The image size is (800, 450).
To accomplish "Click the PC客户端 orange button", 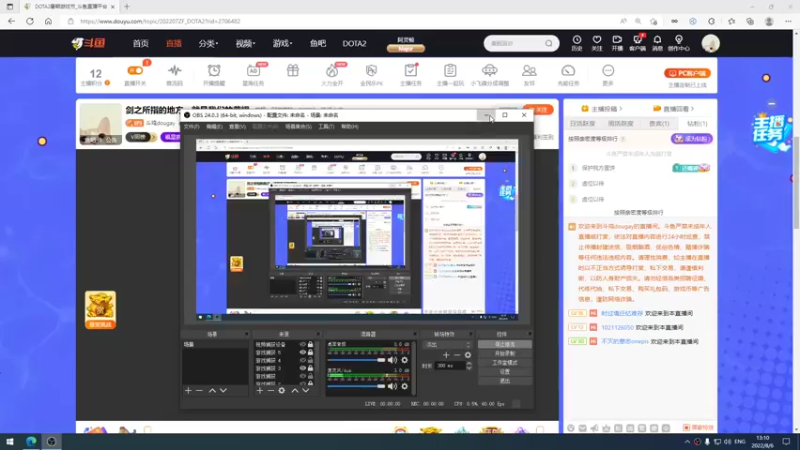I will click(687, 73).
